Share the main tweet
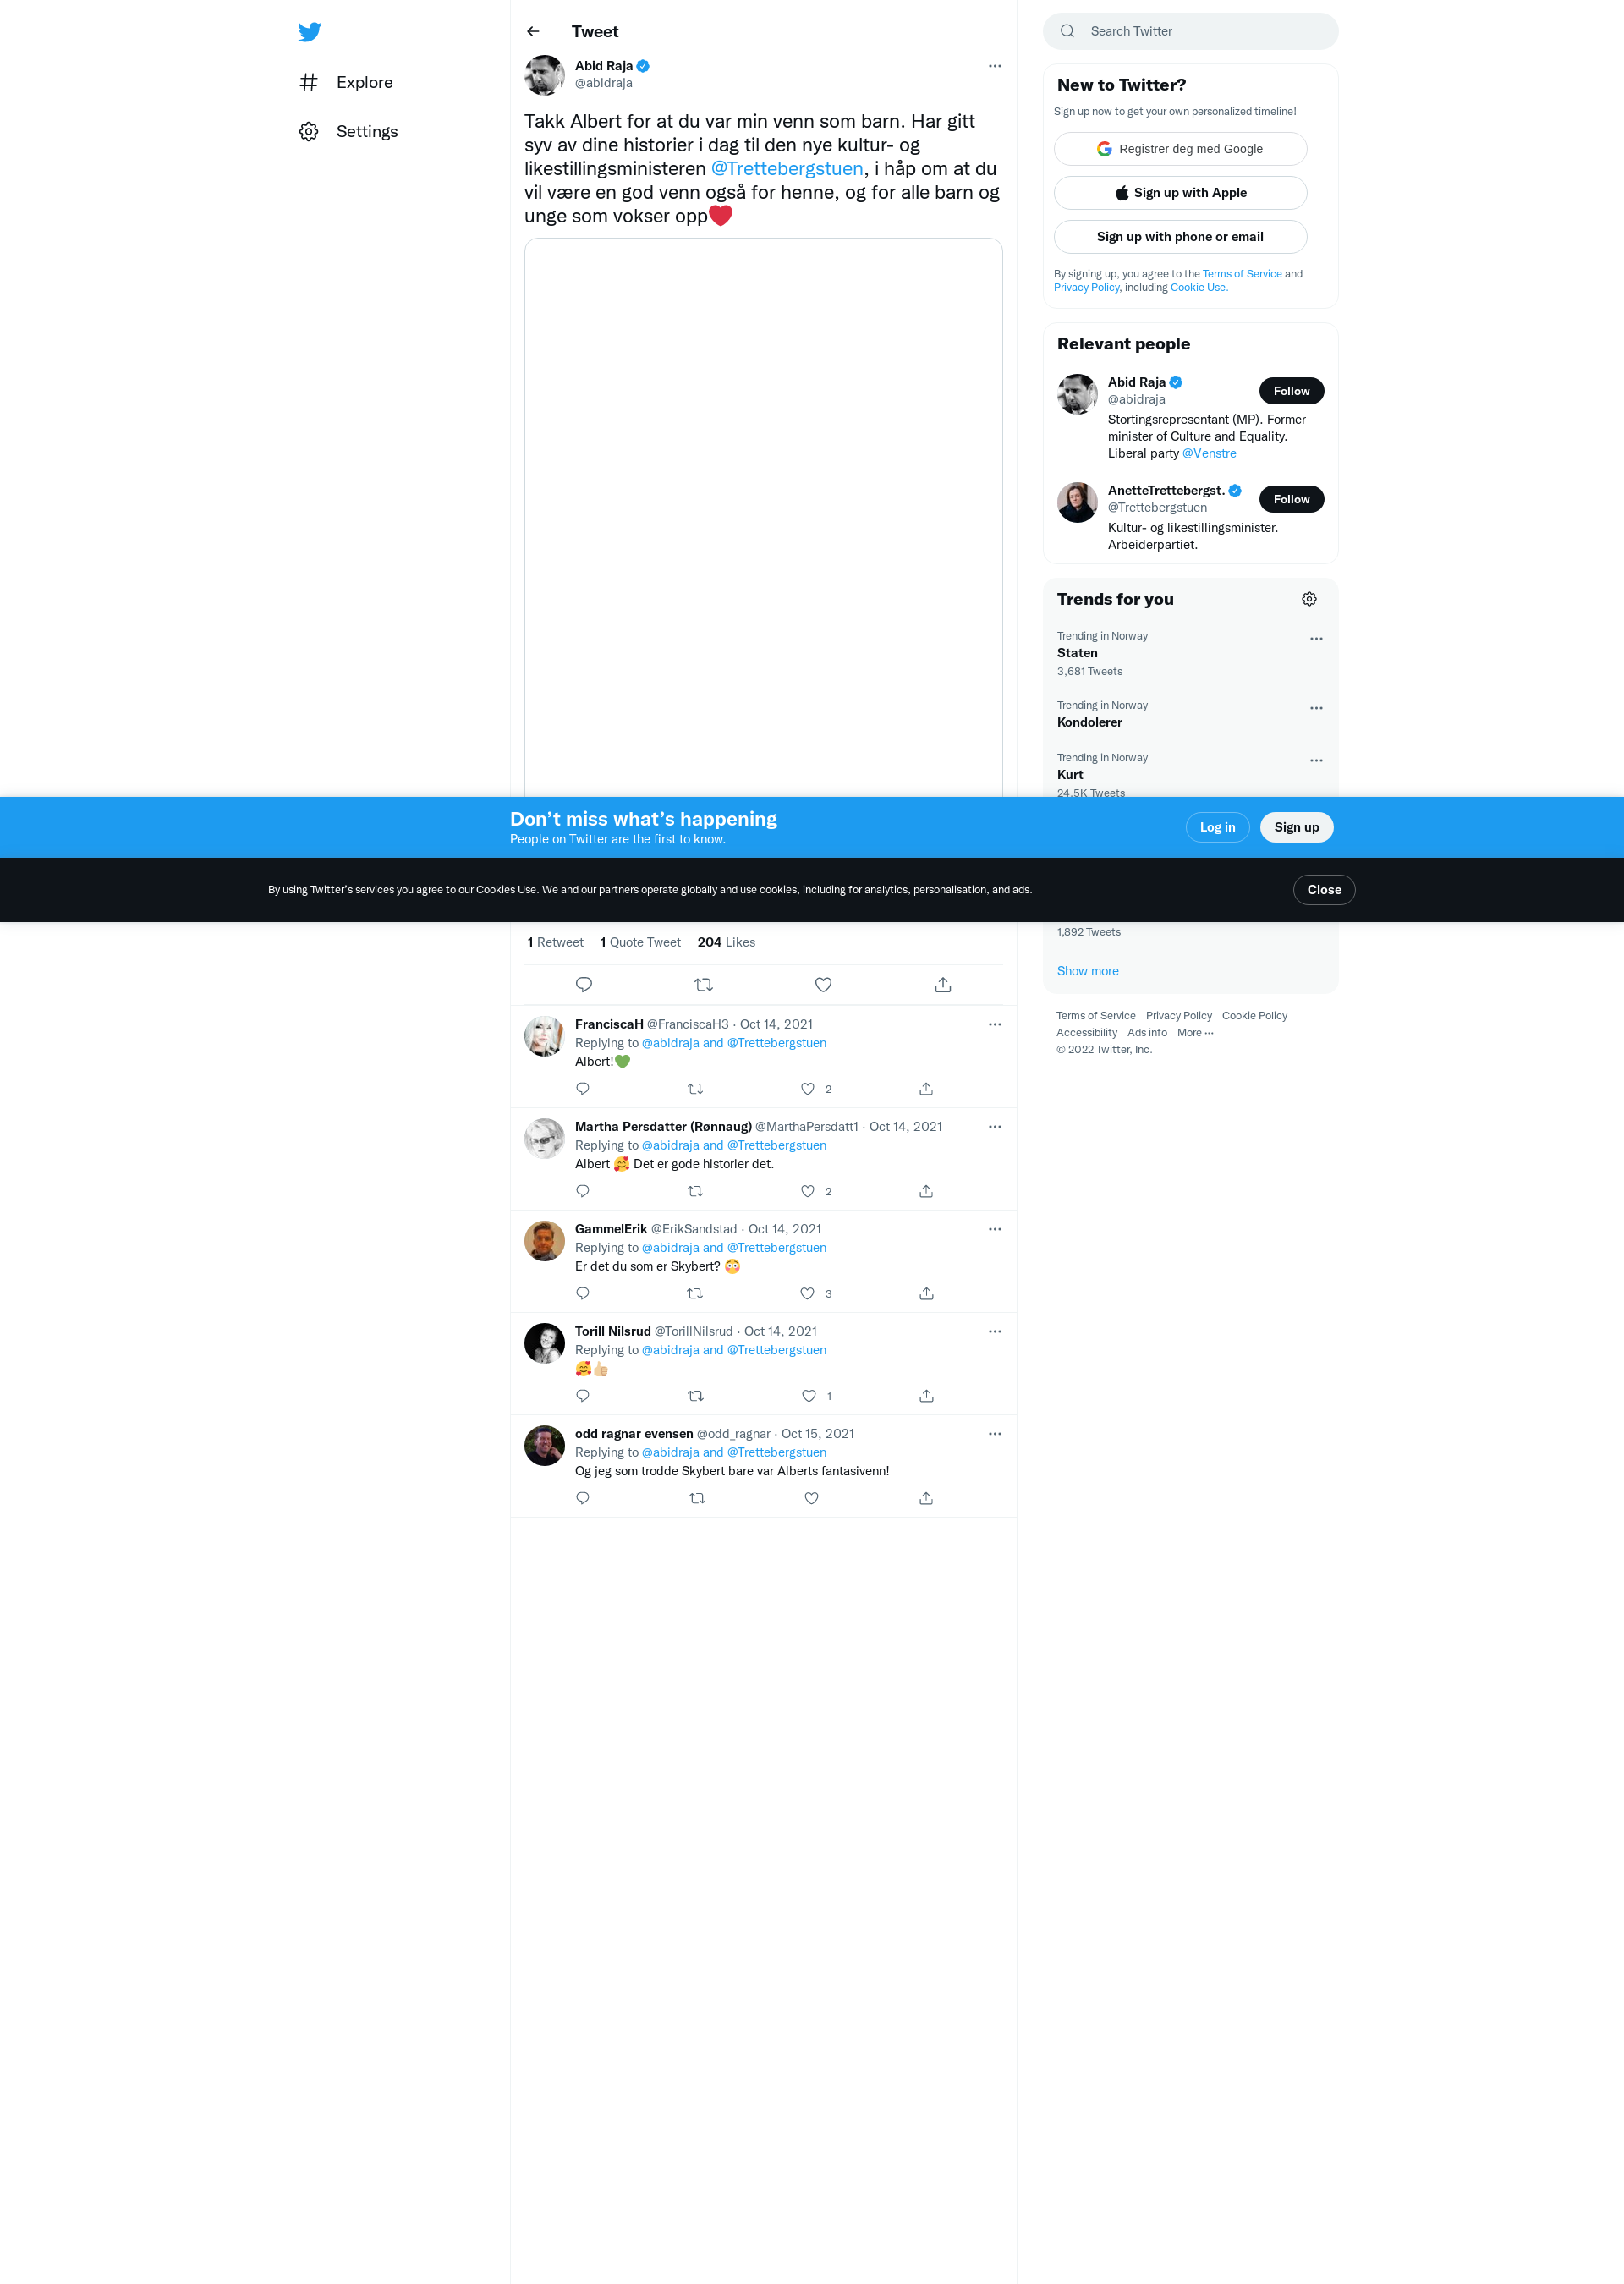Viewport: 1624px width, 2284px height. (943, 985)
